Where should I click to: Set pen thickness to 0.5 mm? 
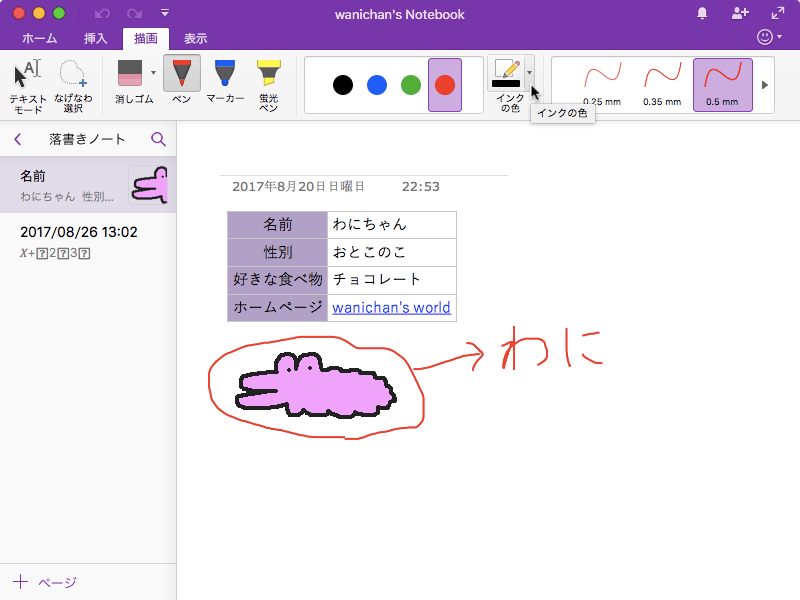pos(722,85)
